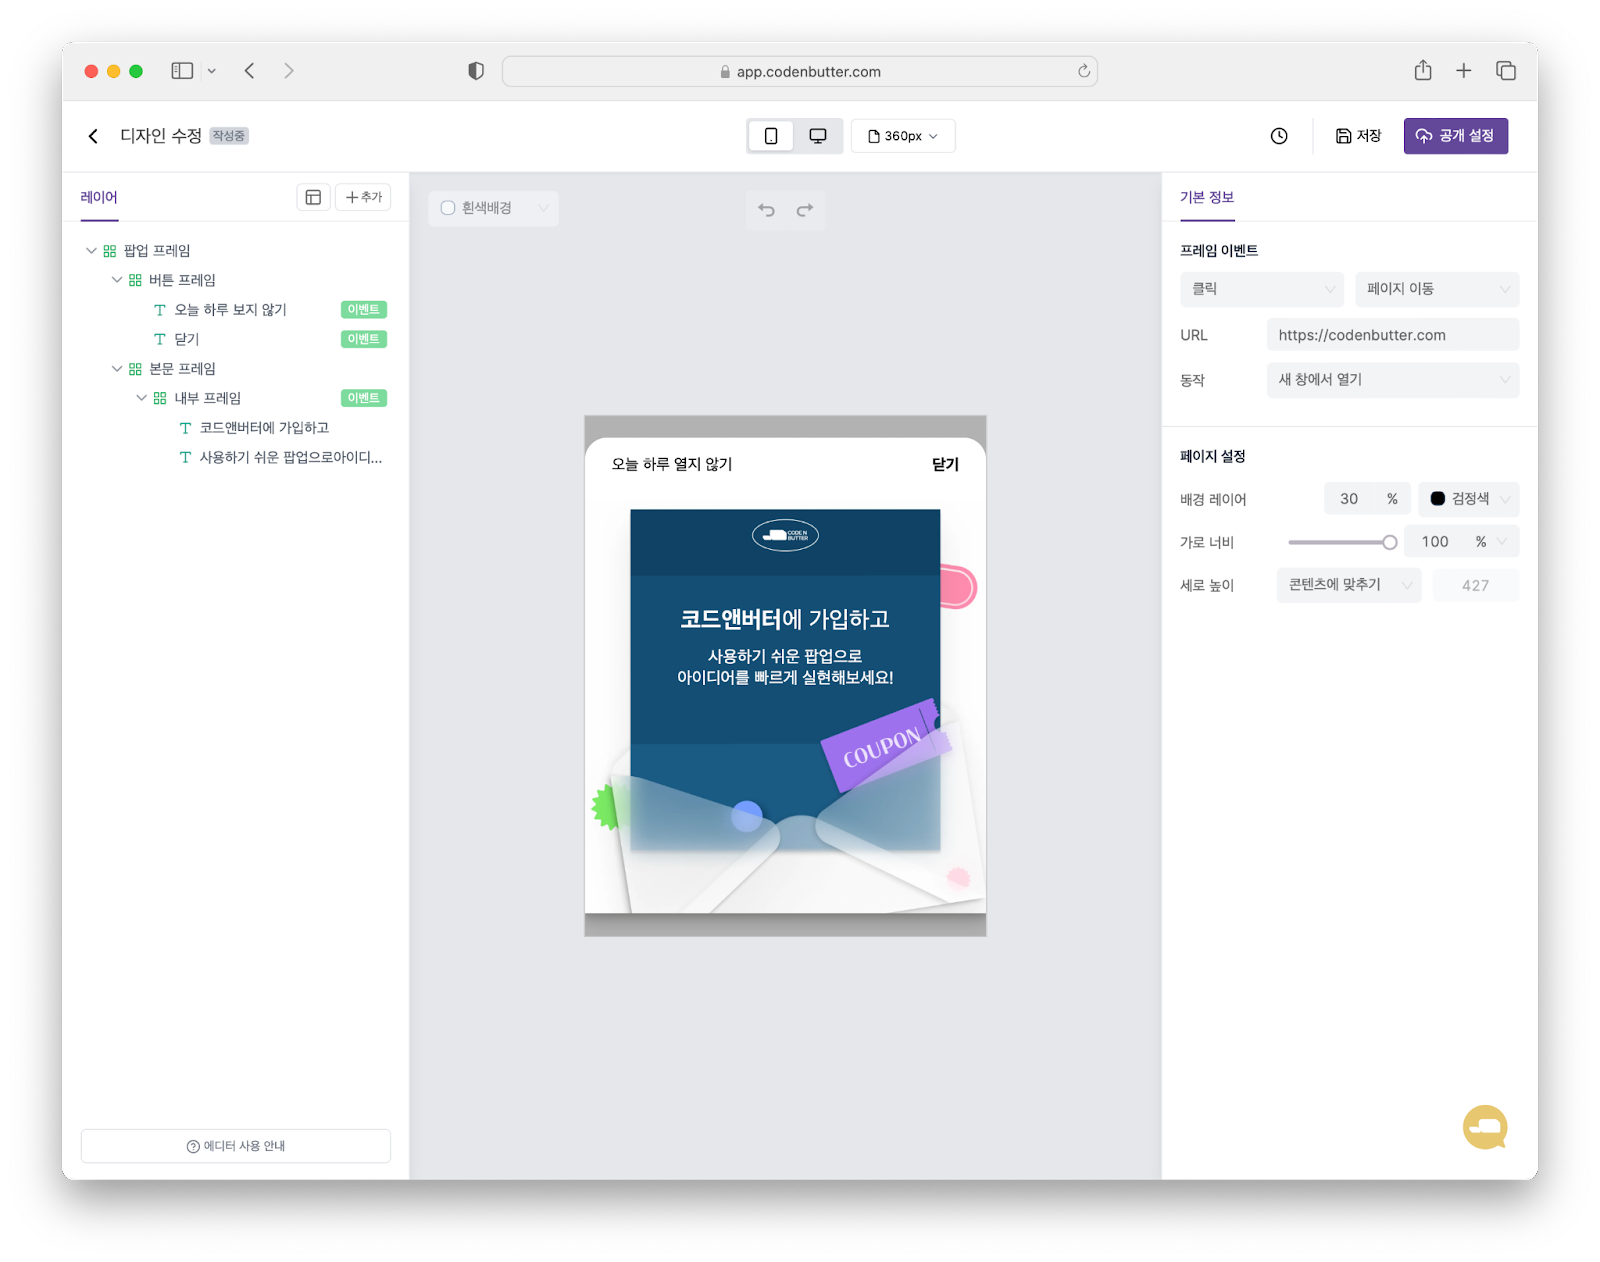The height and width of the screenshot is (1262, 1600).
Task: Go back using the arrow beside 디자인 수정
Action: point(93,136)
